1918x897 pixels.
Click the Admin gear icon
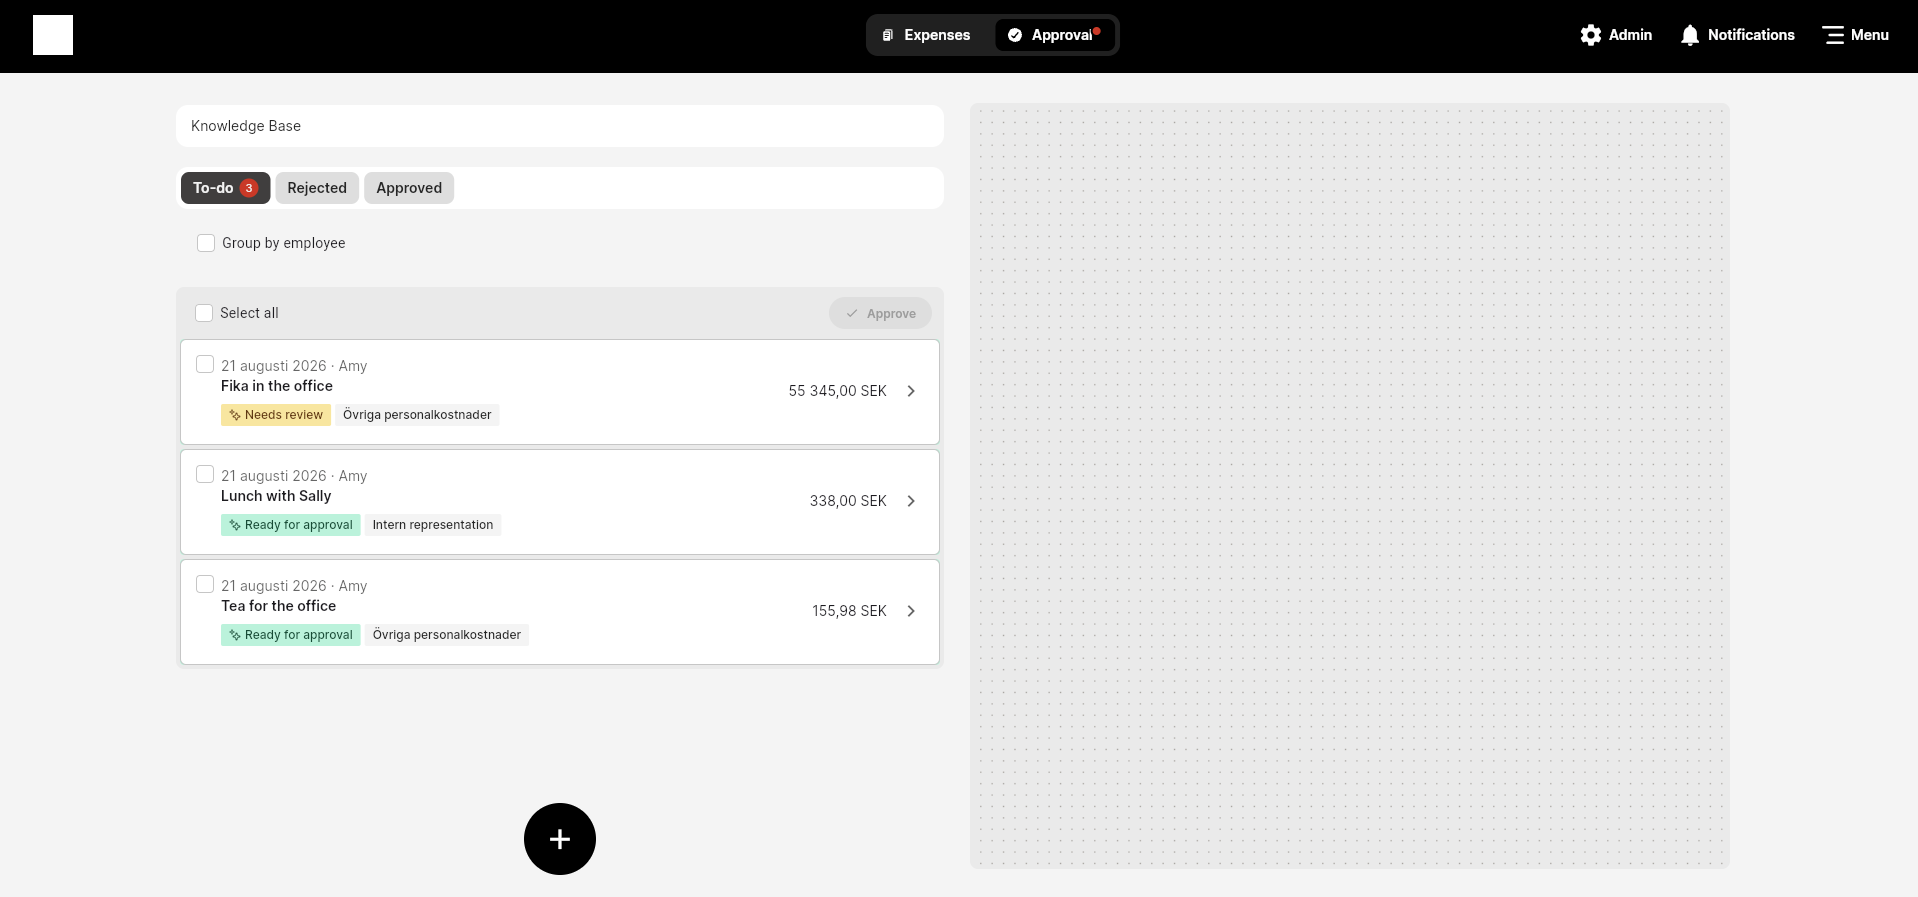1590,35
